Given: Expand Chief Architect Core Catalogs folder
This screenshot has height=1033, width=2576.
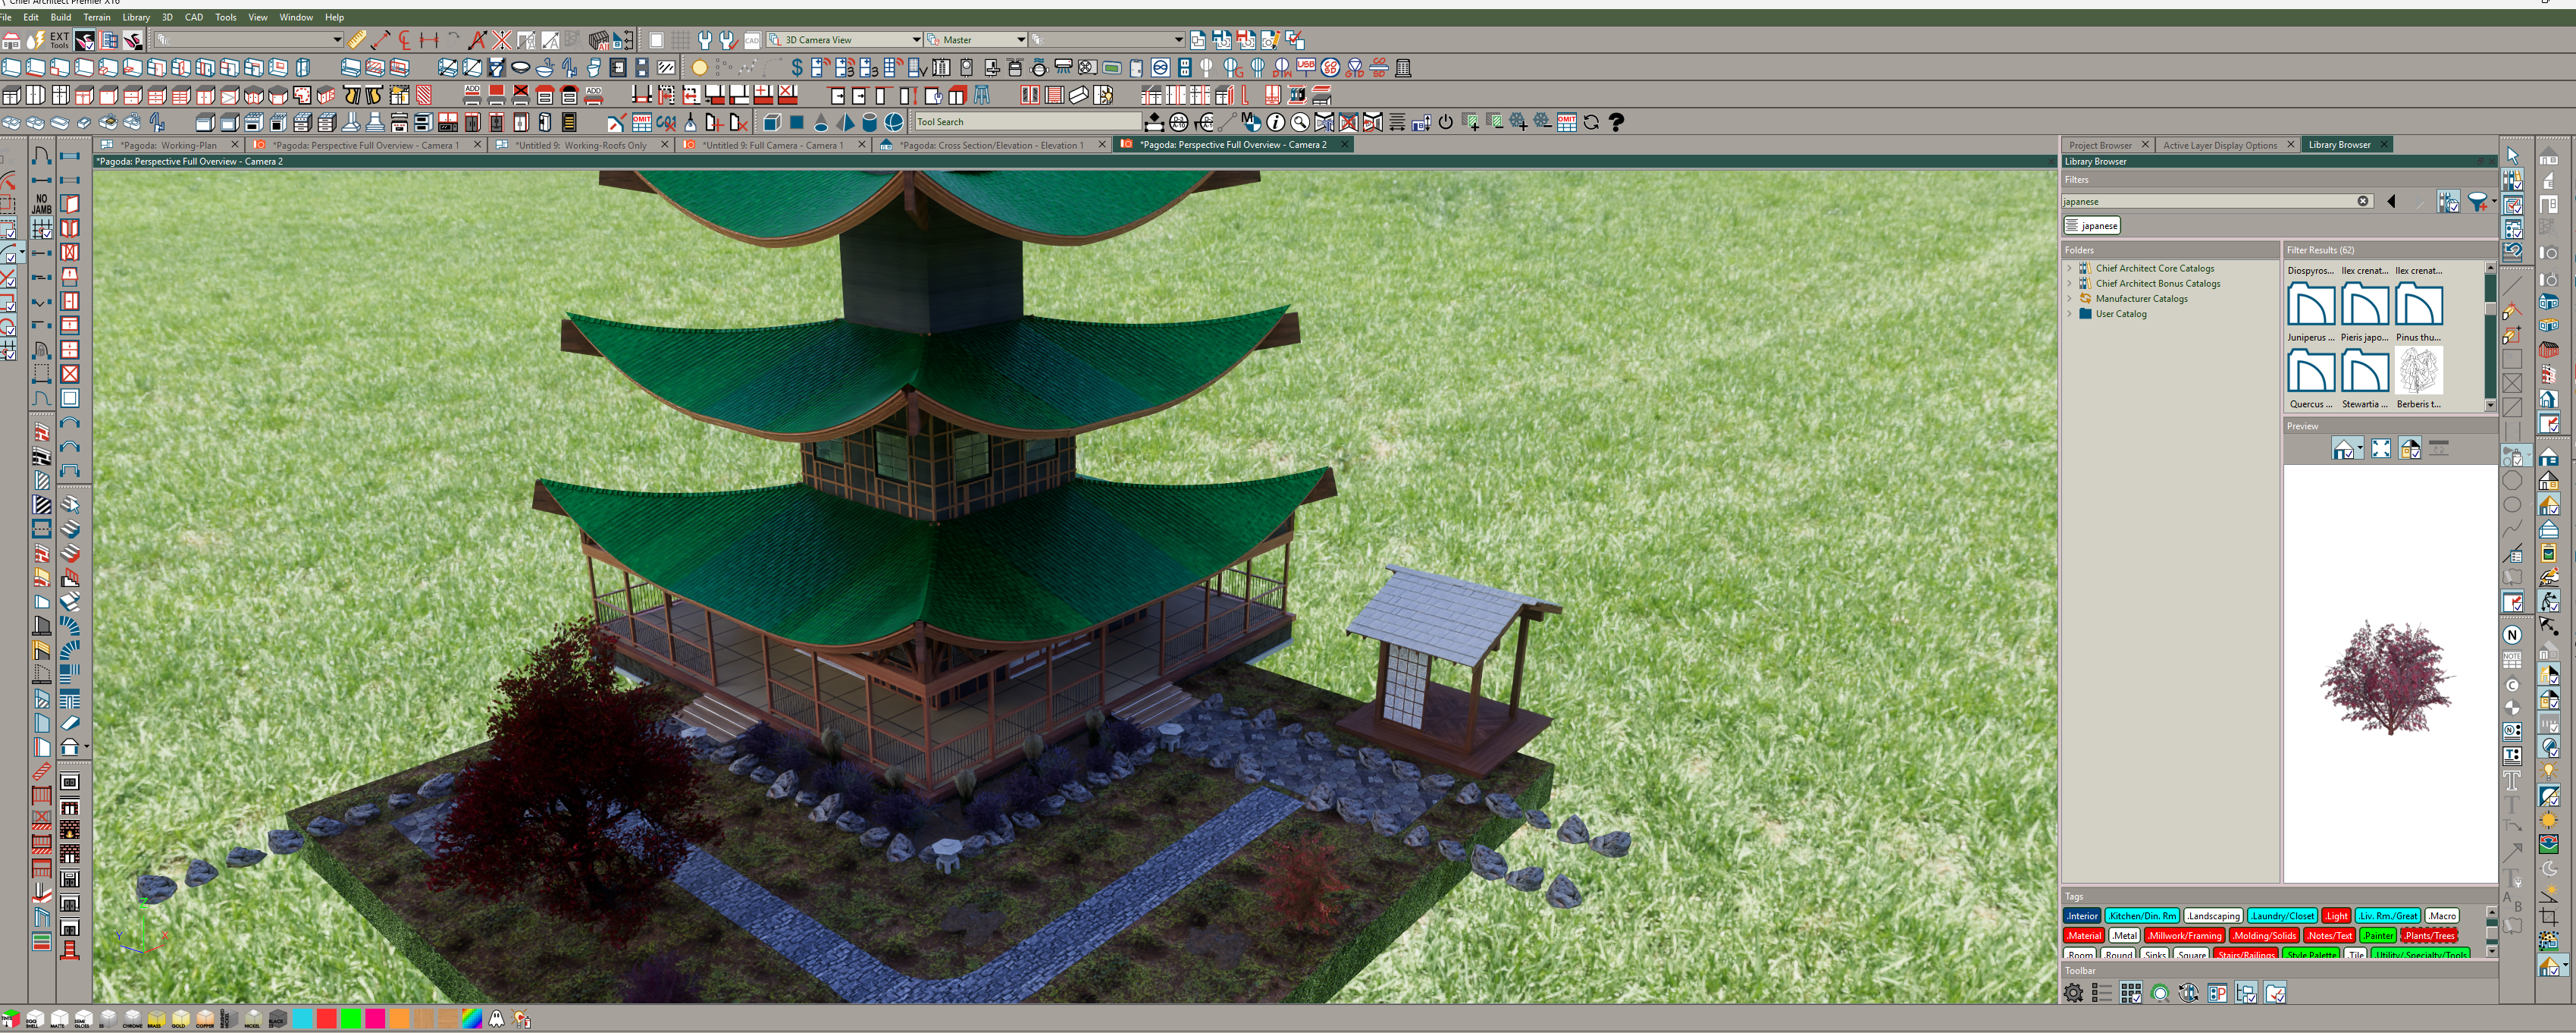Looking at the screenshot, I should (x=2069, y=268).
